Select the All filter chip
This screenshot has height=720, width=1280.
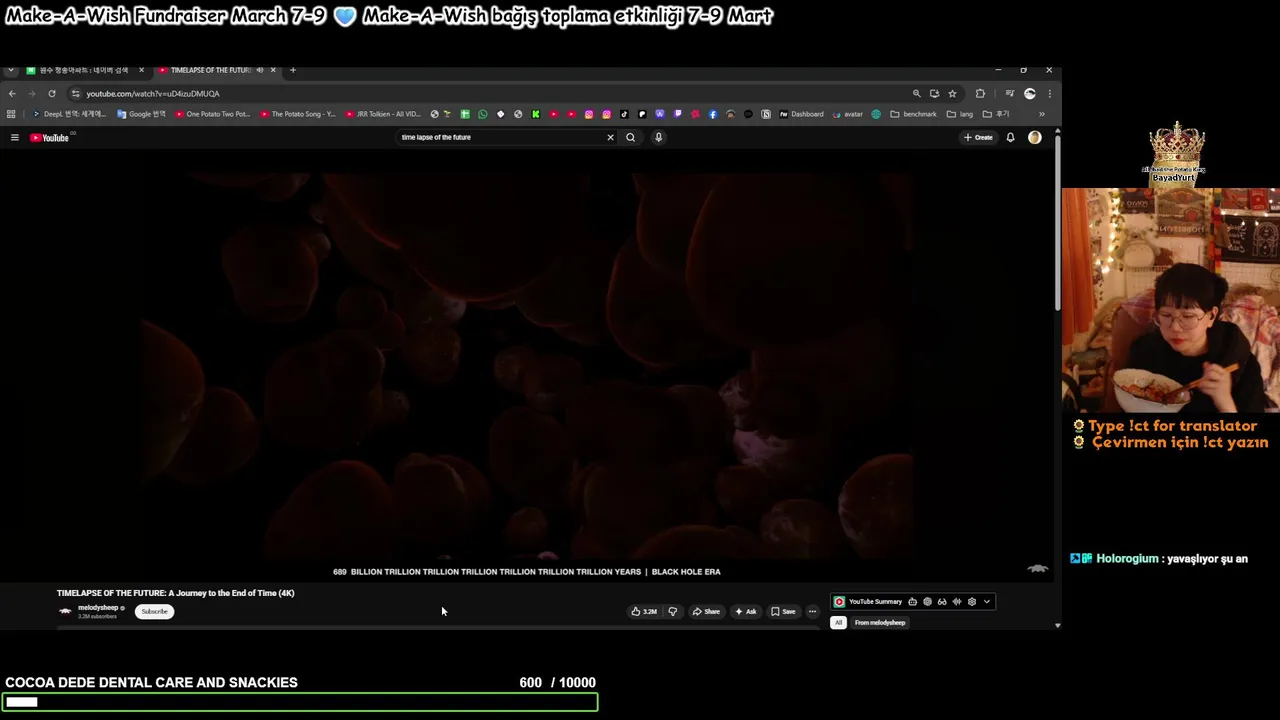coord(838,622)
